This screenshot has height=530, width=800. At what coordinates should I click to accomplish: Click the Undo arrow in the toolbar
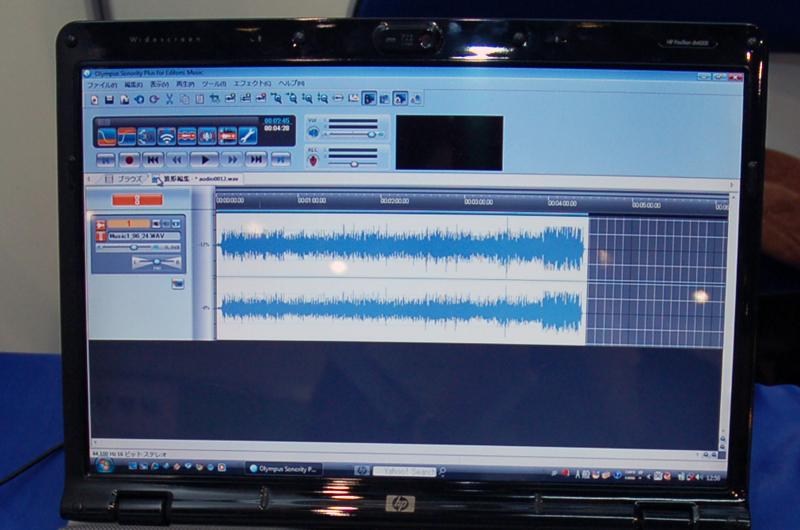coord(139,100)
